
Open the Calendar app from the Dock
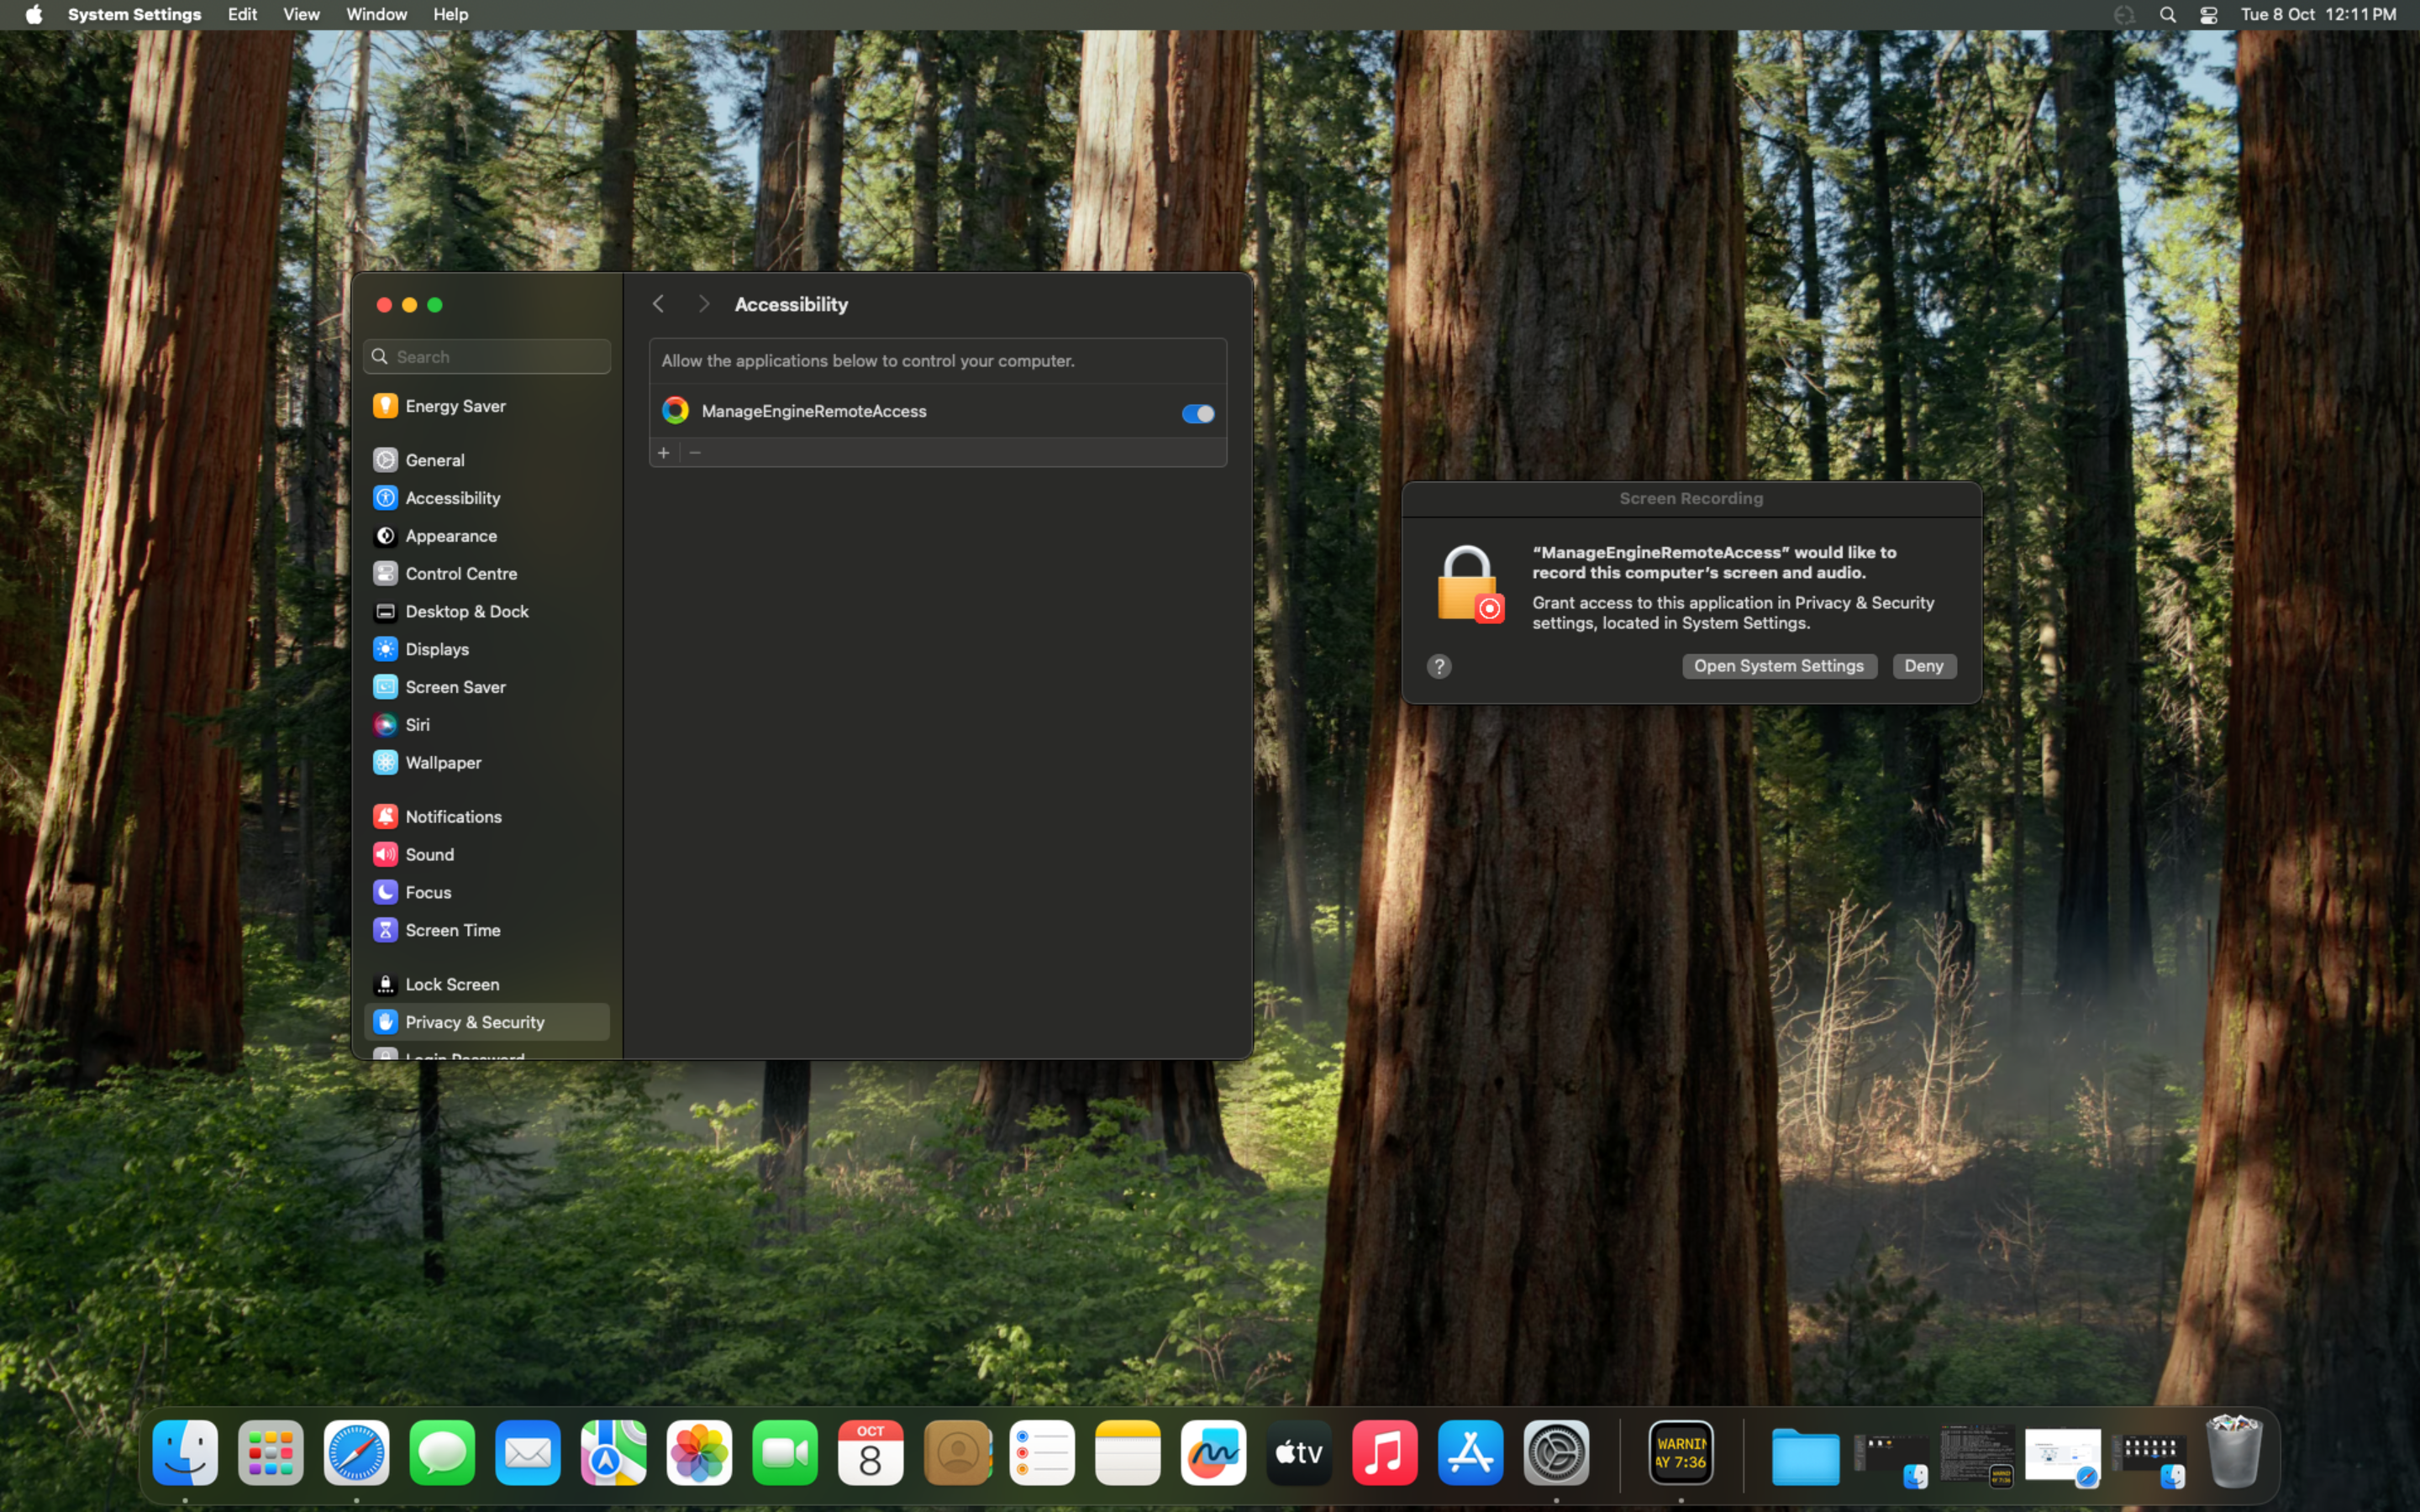pos(869,1452)
